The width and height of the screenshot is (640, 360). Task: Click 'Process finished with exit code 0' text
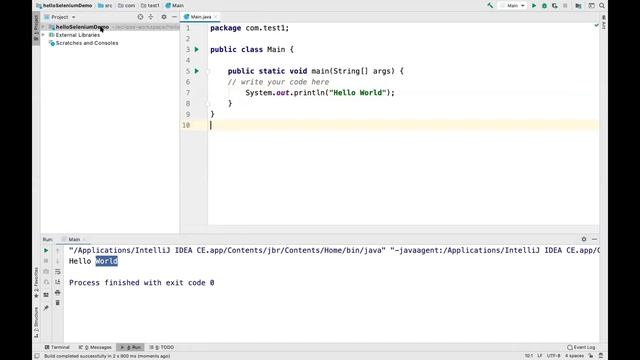coord(142,283)
